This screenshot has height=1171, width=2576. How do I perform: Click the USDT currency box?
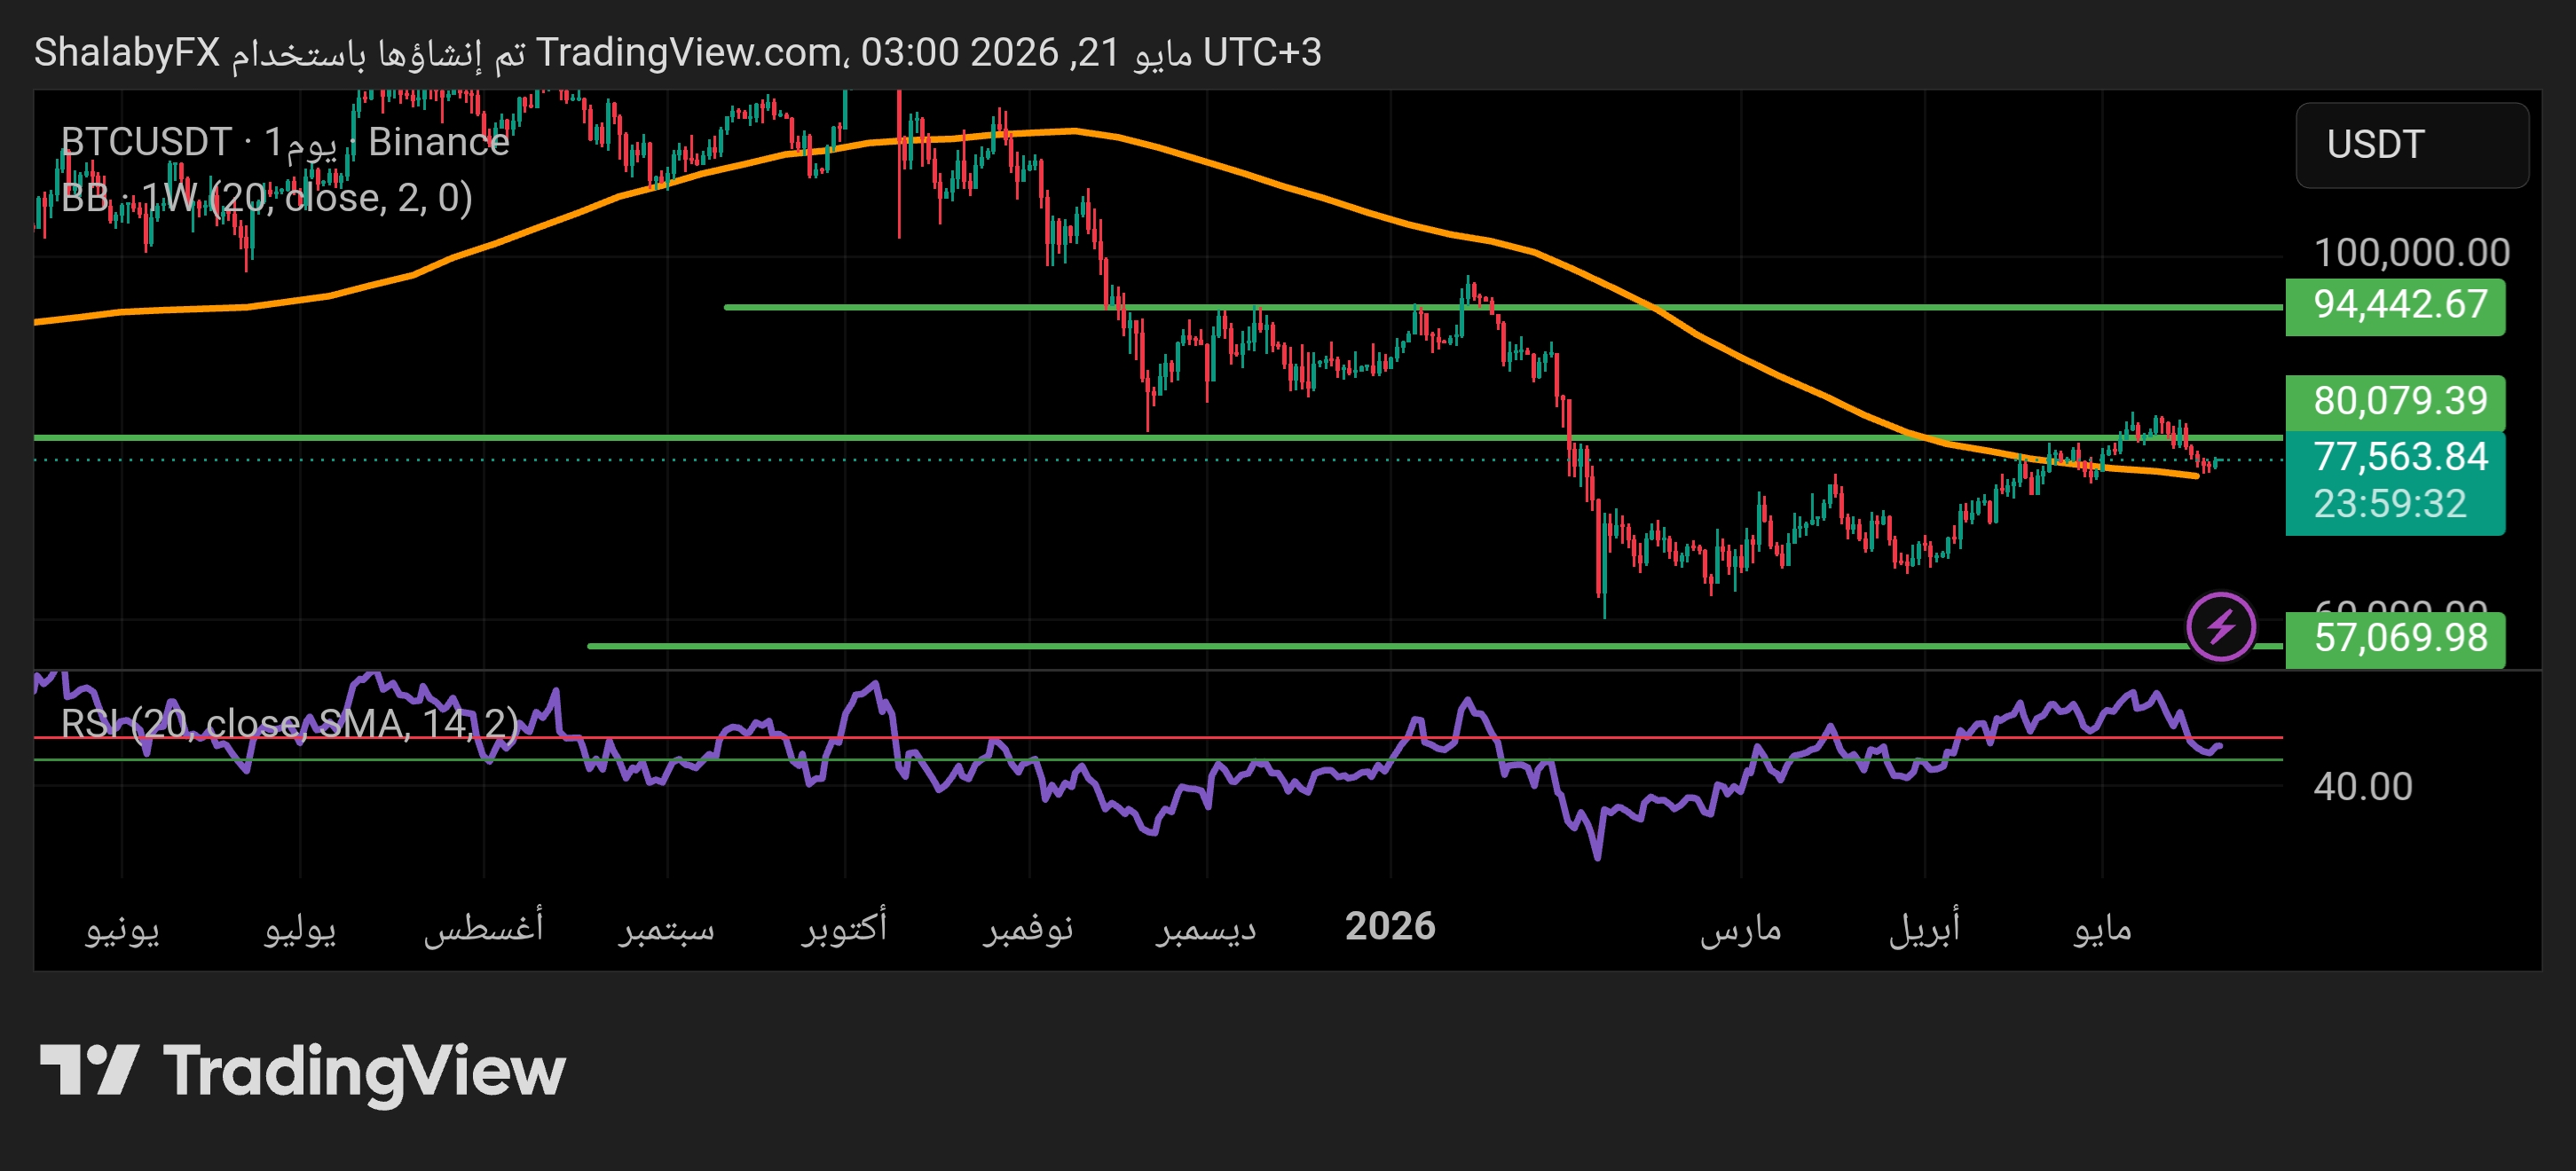pos(2411,145)
